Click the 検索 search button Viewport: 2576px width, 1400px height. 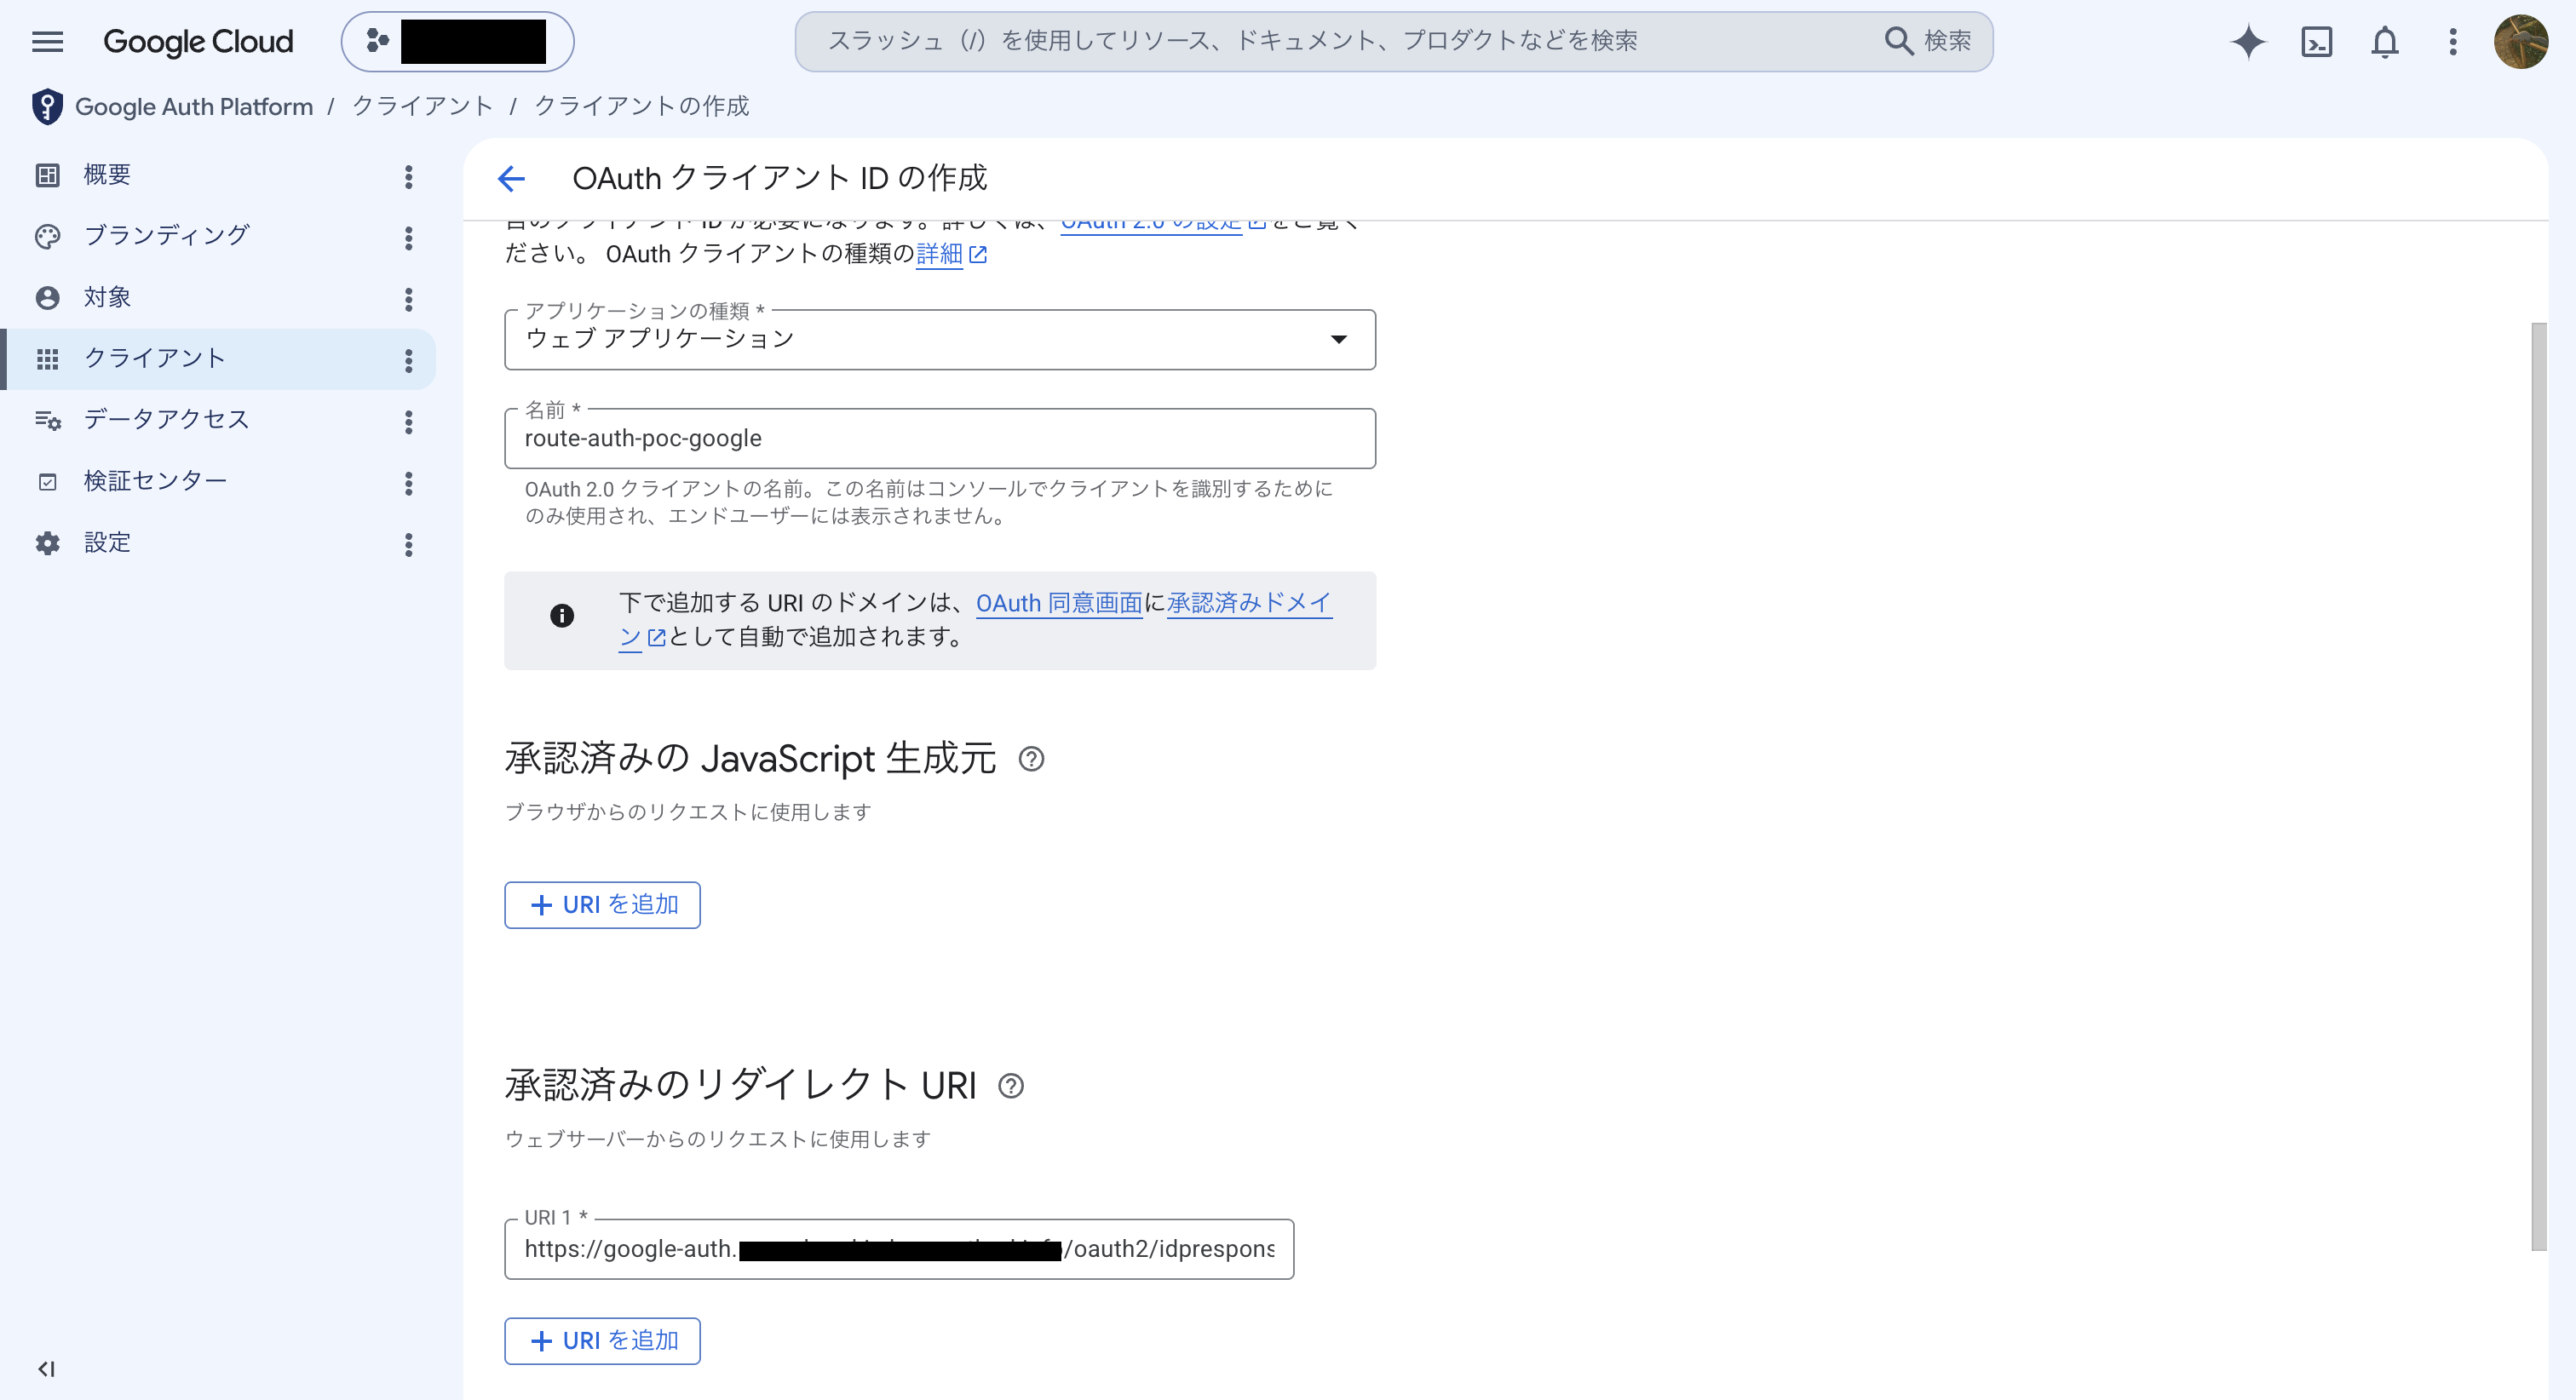click(x=1928, y=41)
